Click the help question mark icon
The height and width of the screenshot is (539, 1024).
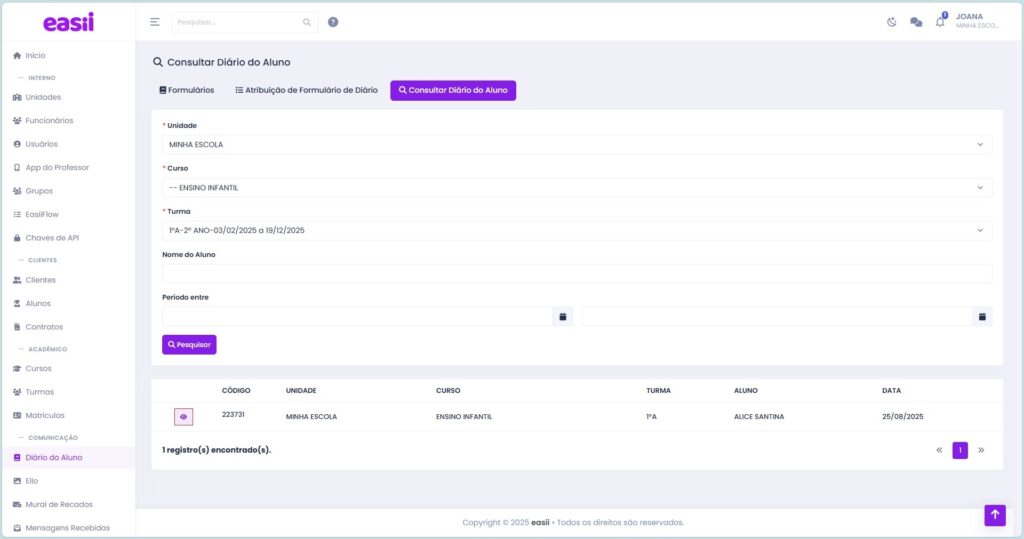(333, 22)
